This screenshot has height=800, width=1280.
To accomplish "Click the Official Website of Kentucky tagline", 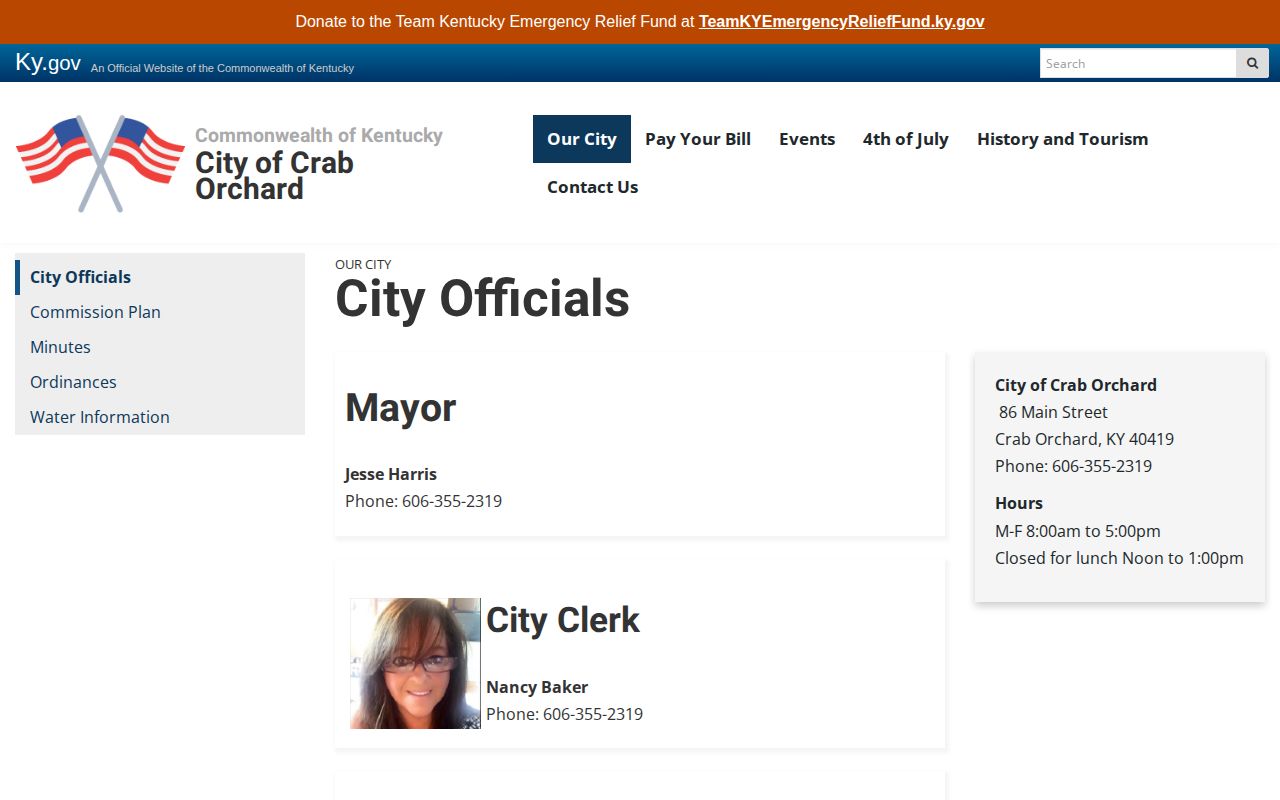I will pos(222,68).
